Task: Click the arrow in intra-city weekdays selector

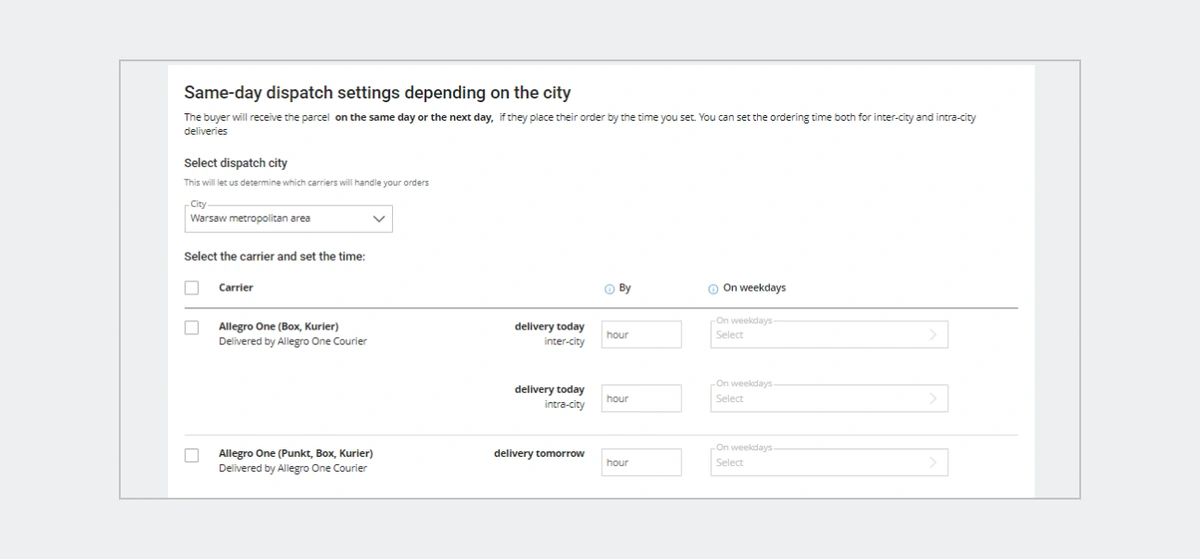Action: click(933, 399)
